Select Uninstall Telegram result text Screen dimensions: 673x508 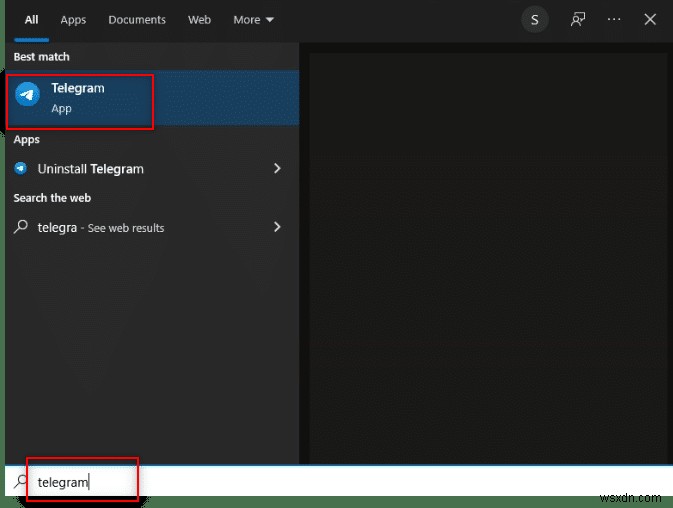(x=91, y=169)
